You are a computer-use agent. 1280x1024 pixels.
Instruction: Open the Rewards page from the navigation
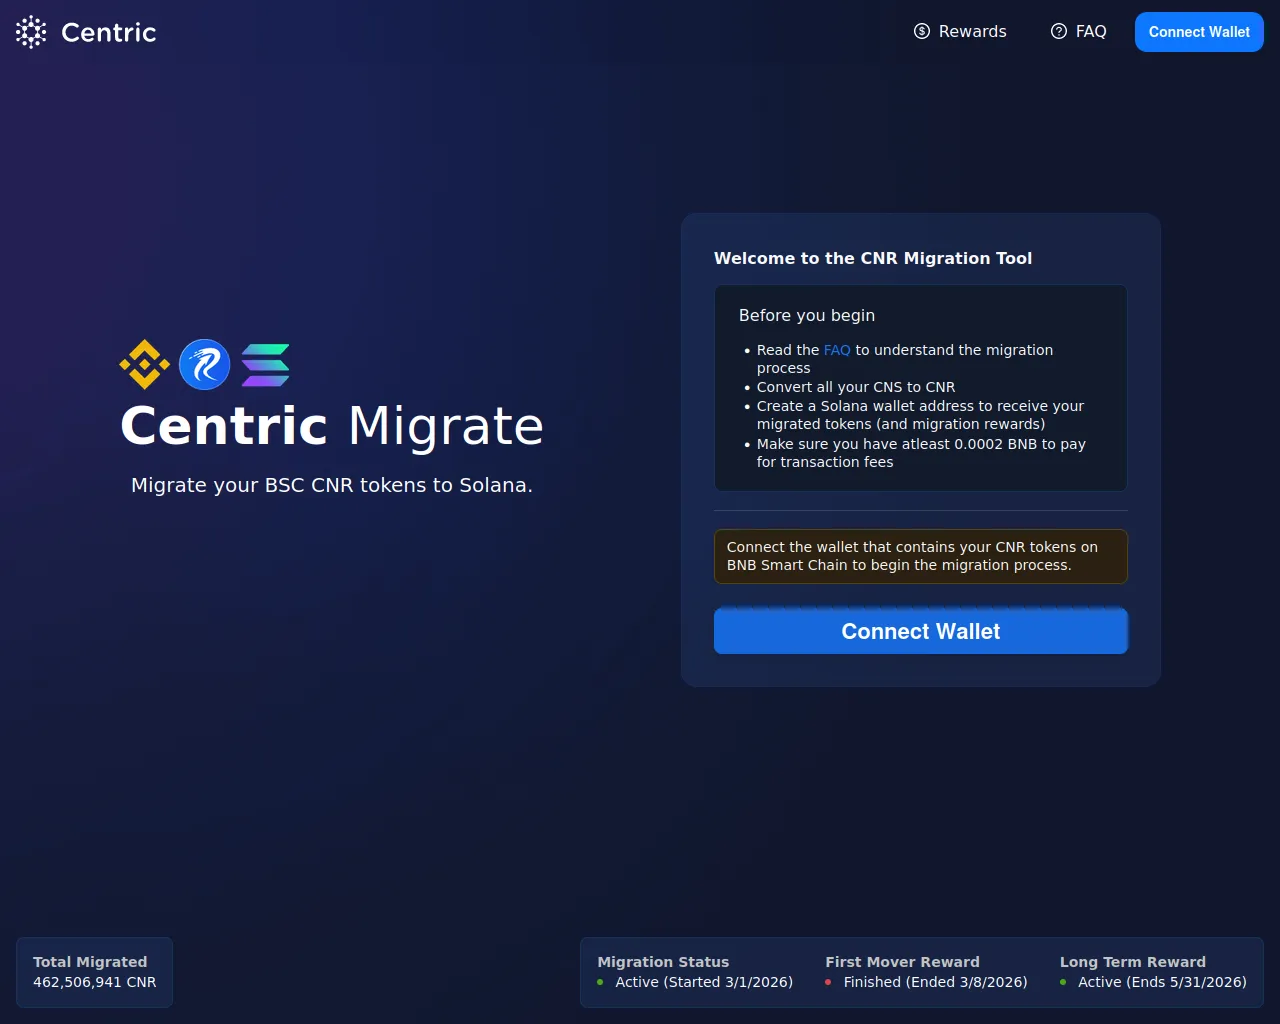pyautogui.click(x=972, y=32)
